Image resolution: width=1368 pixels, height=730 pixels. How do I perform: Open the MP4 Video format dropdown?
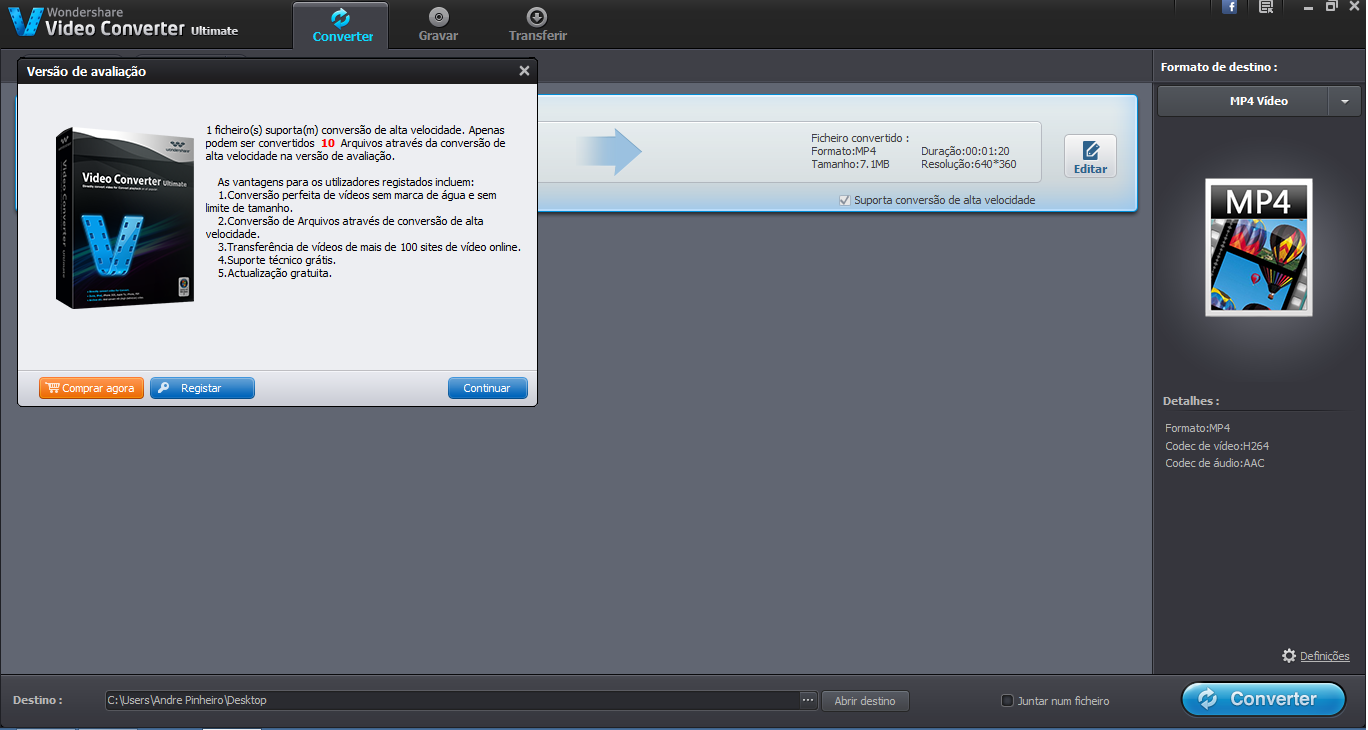[1345, 100]
